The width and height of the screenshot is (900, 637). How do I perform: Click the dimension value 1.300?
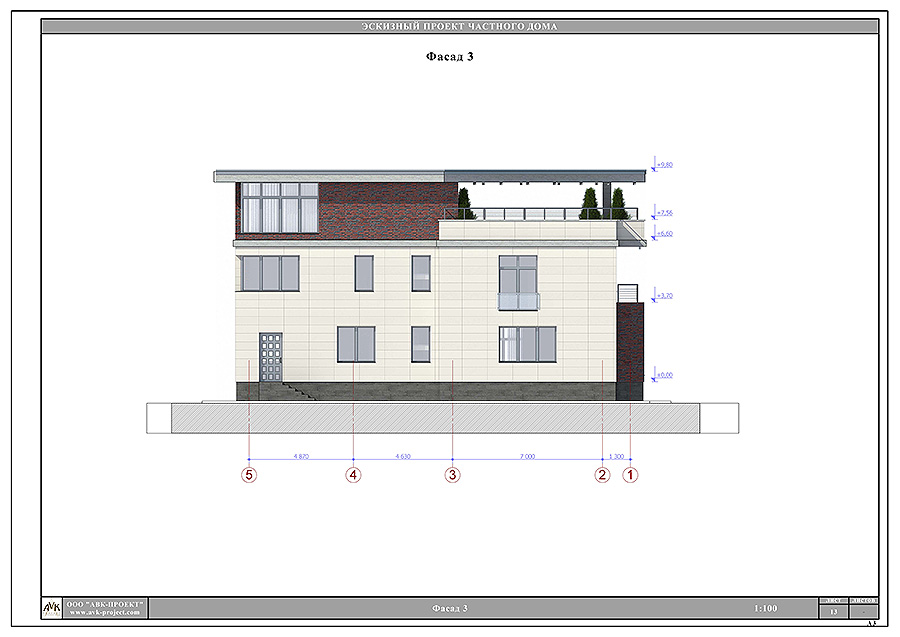coord(616,456)
